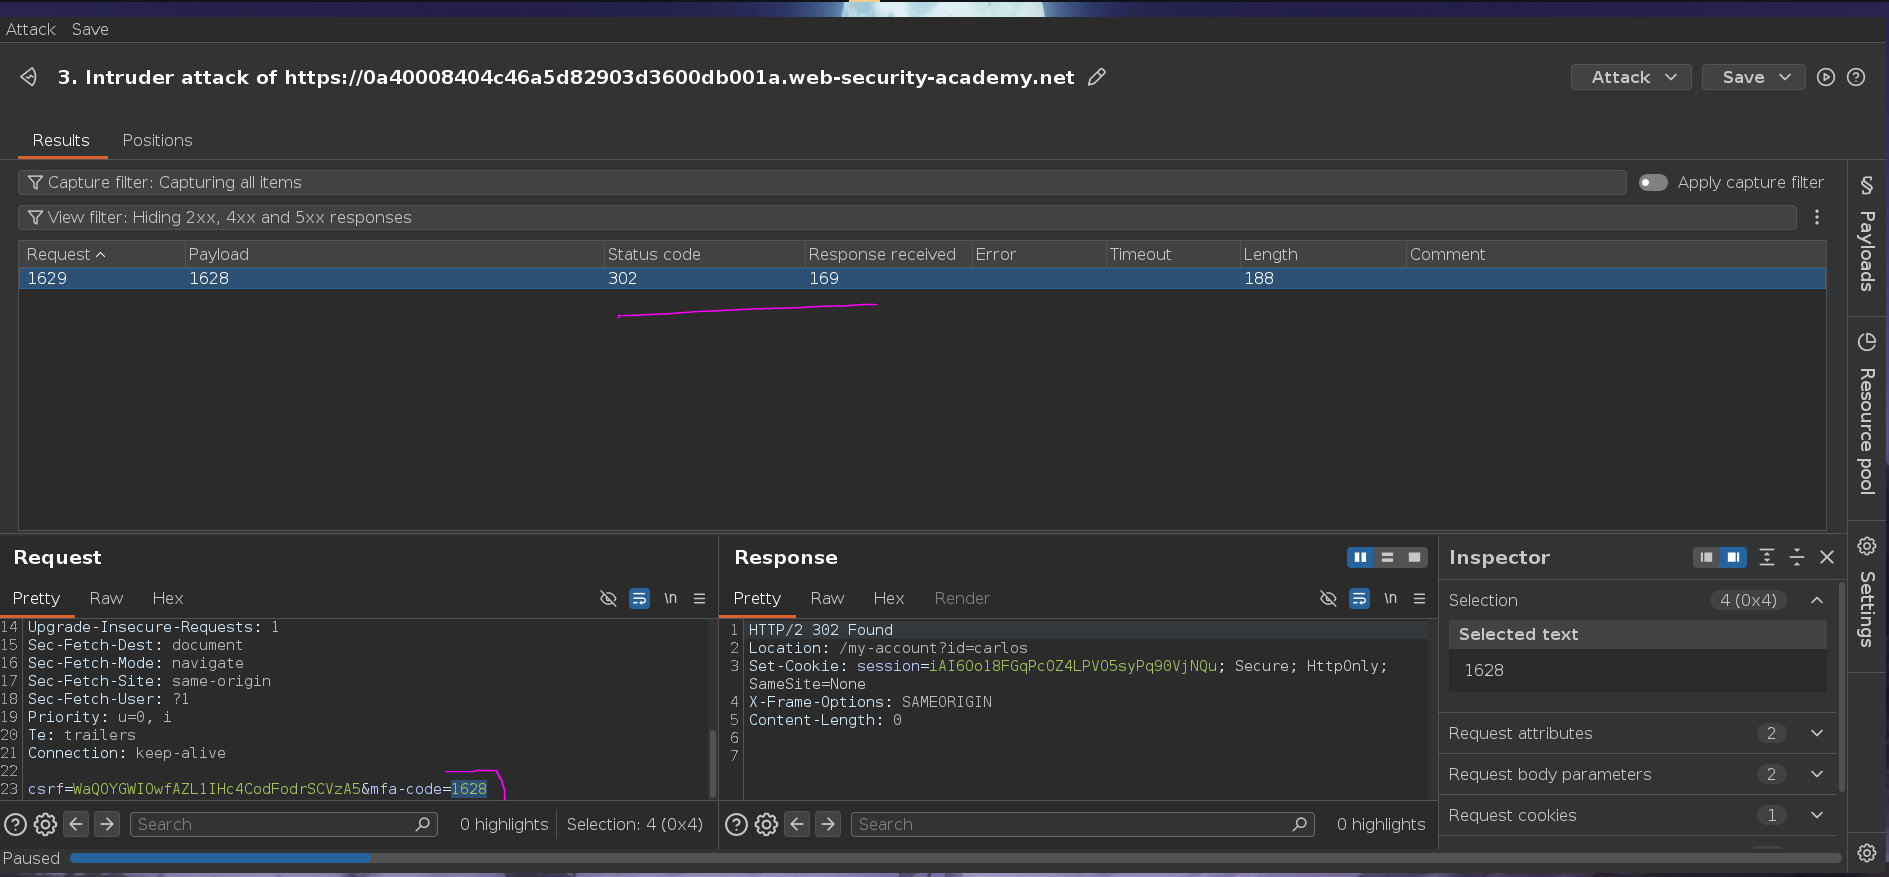This screenshot has width=1889, height=877.
Task: Sort by the Request column header
Action: tap(102, 254)
